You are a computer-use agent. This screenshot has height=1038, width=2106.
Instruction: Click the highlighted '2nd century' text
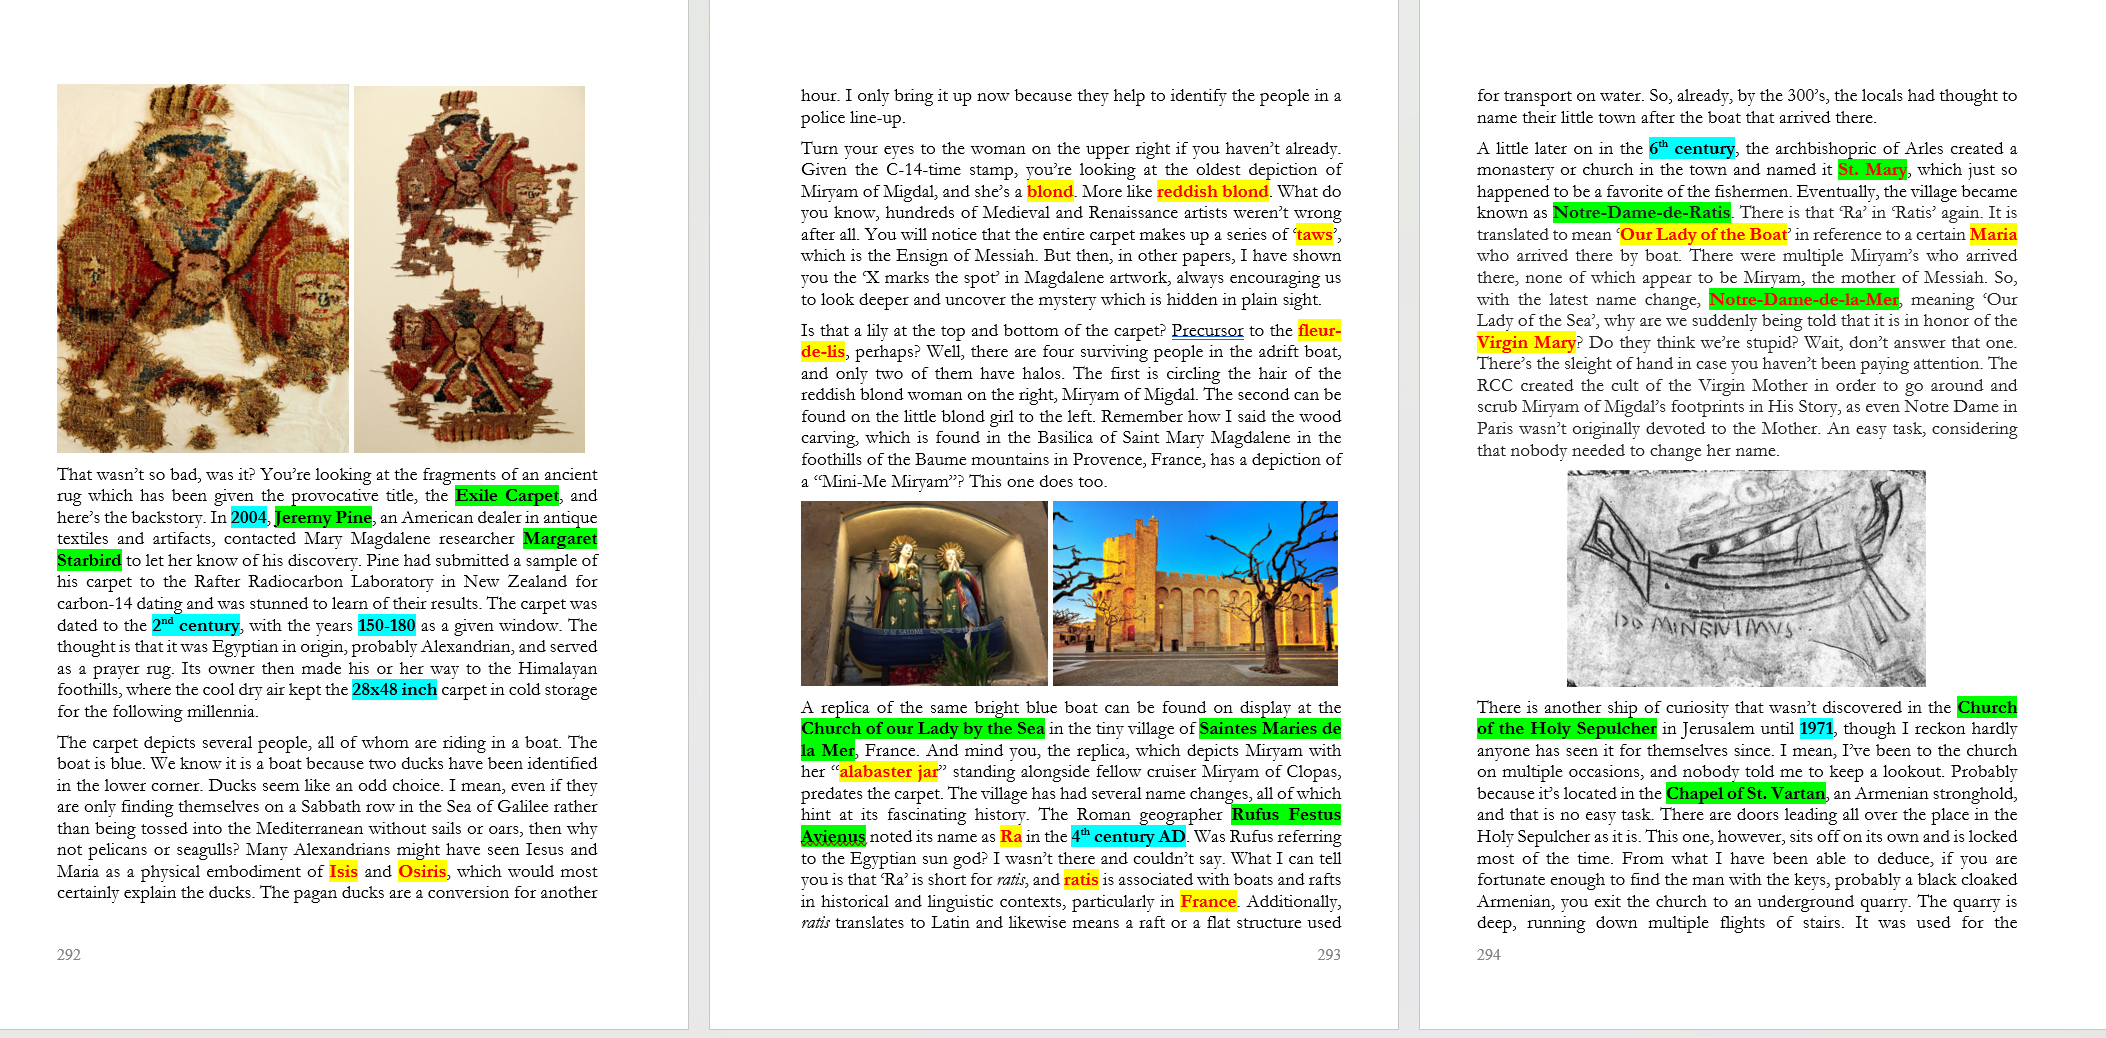[196, 625]
